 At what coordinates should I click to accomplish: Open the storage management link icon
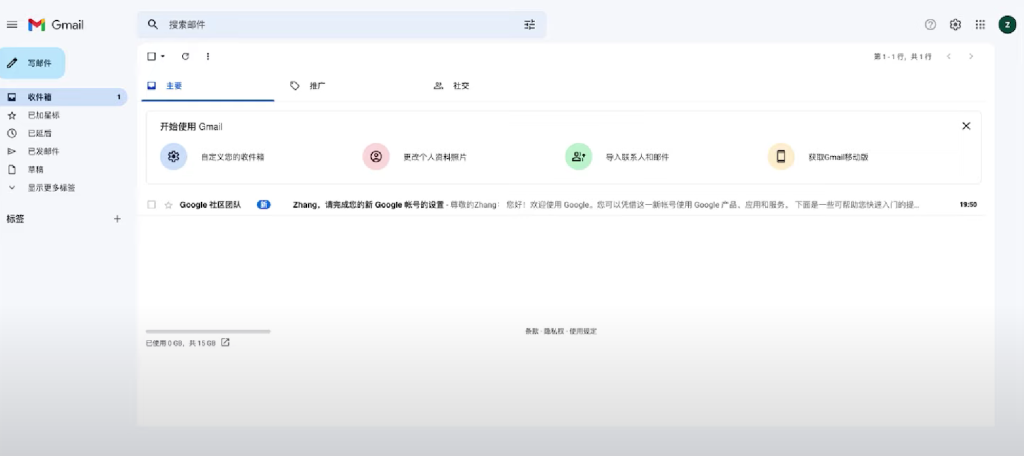click(x=225, y=342)
